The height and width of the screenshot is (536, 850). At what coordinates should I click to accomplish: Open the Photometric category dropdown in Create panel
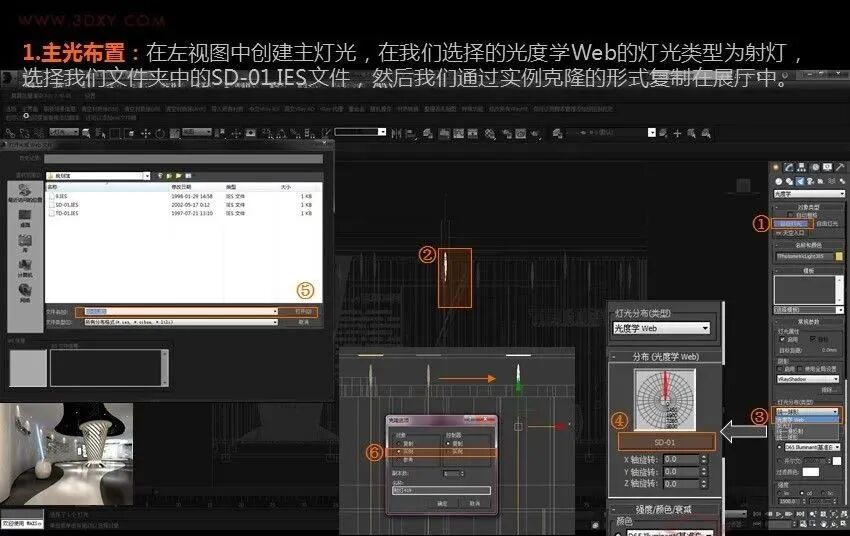coord(809,193)
